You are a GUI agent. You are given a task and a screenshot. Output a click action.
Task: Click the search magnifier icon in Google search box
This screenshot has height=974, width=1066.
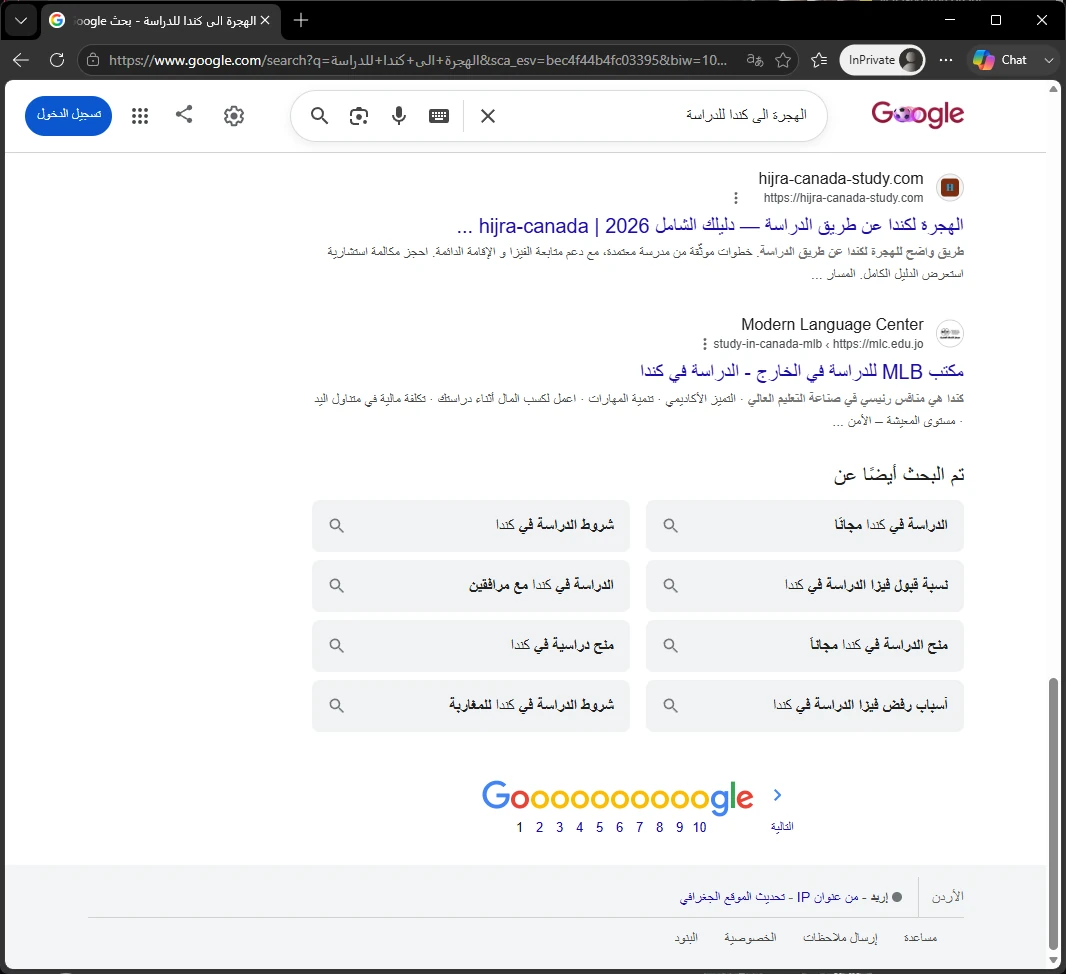tap(320, 116)
